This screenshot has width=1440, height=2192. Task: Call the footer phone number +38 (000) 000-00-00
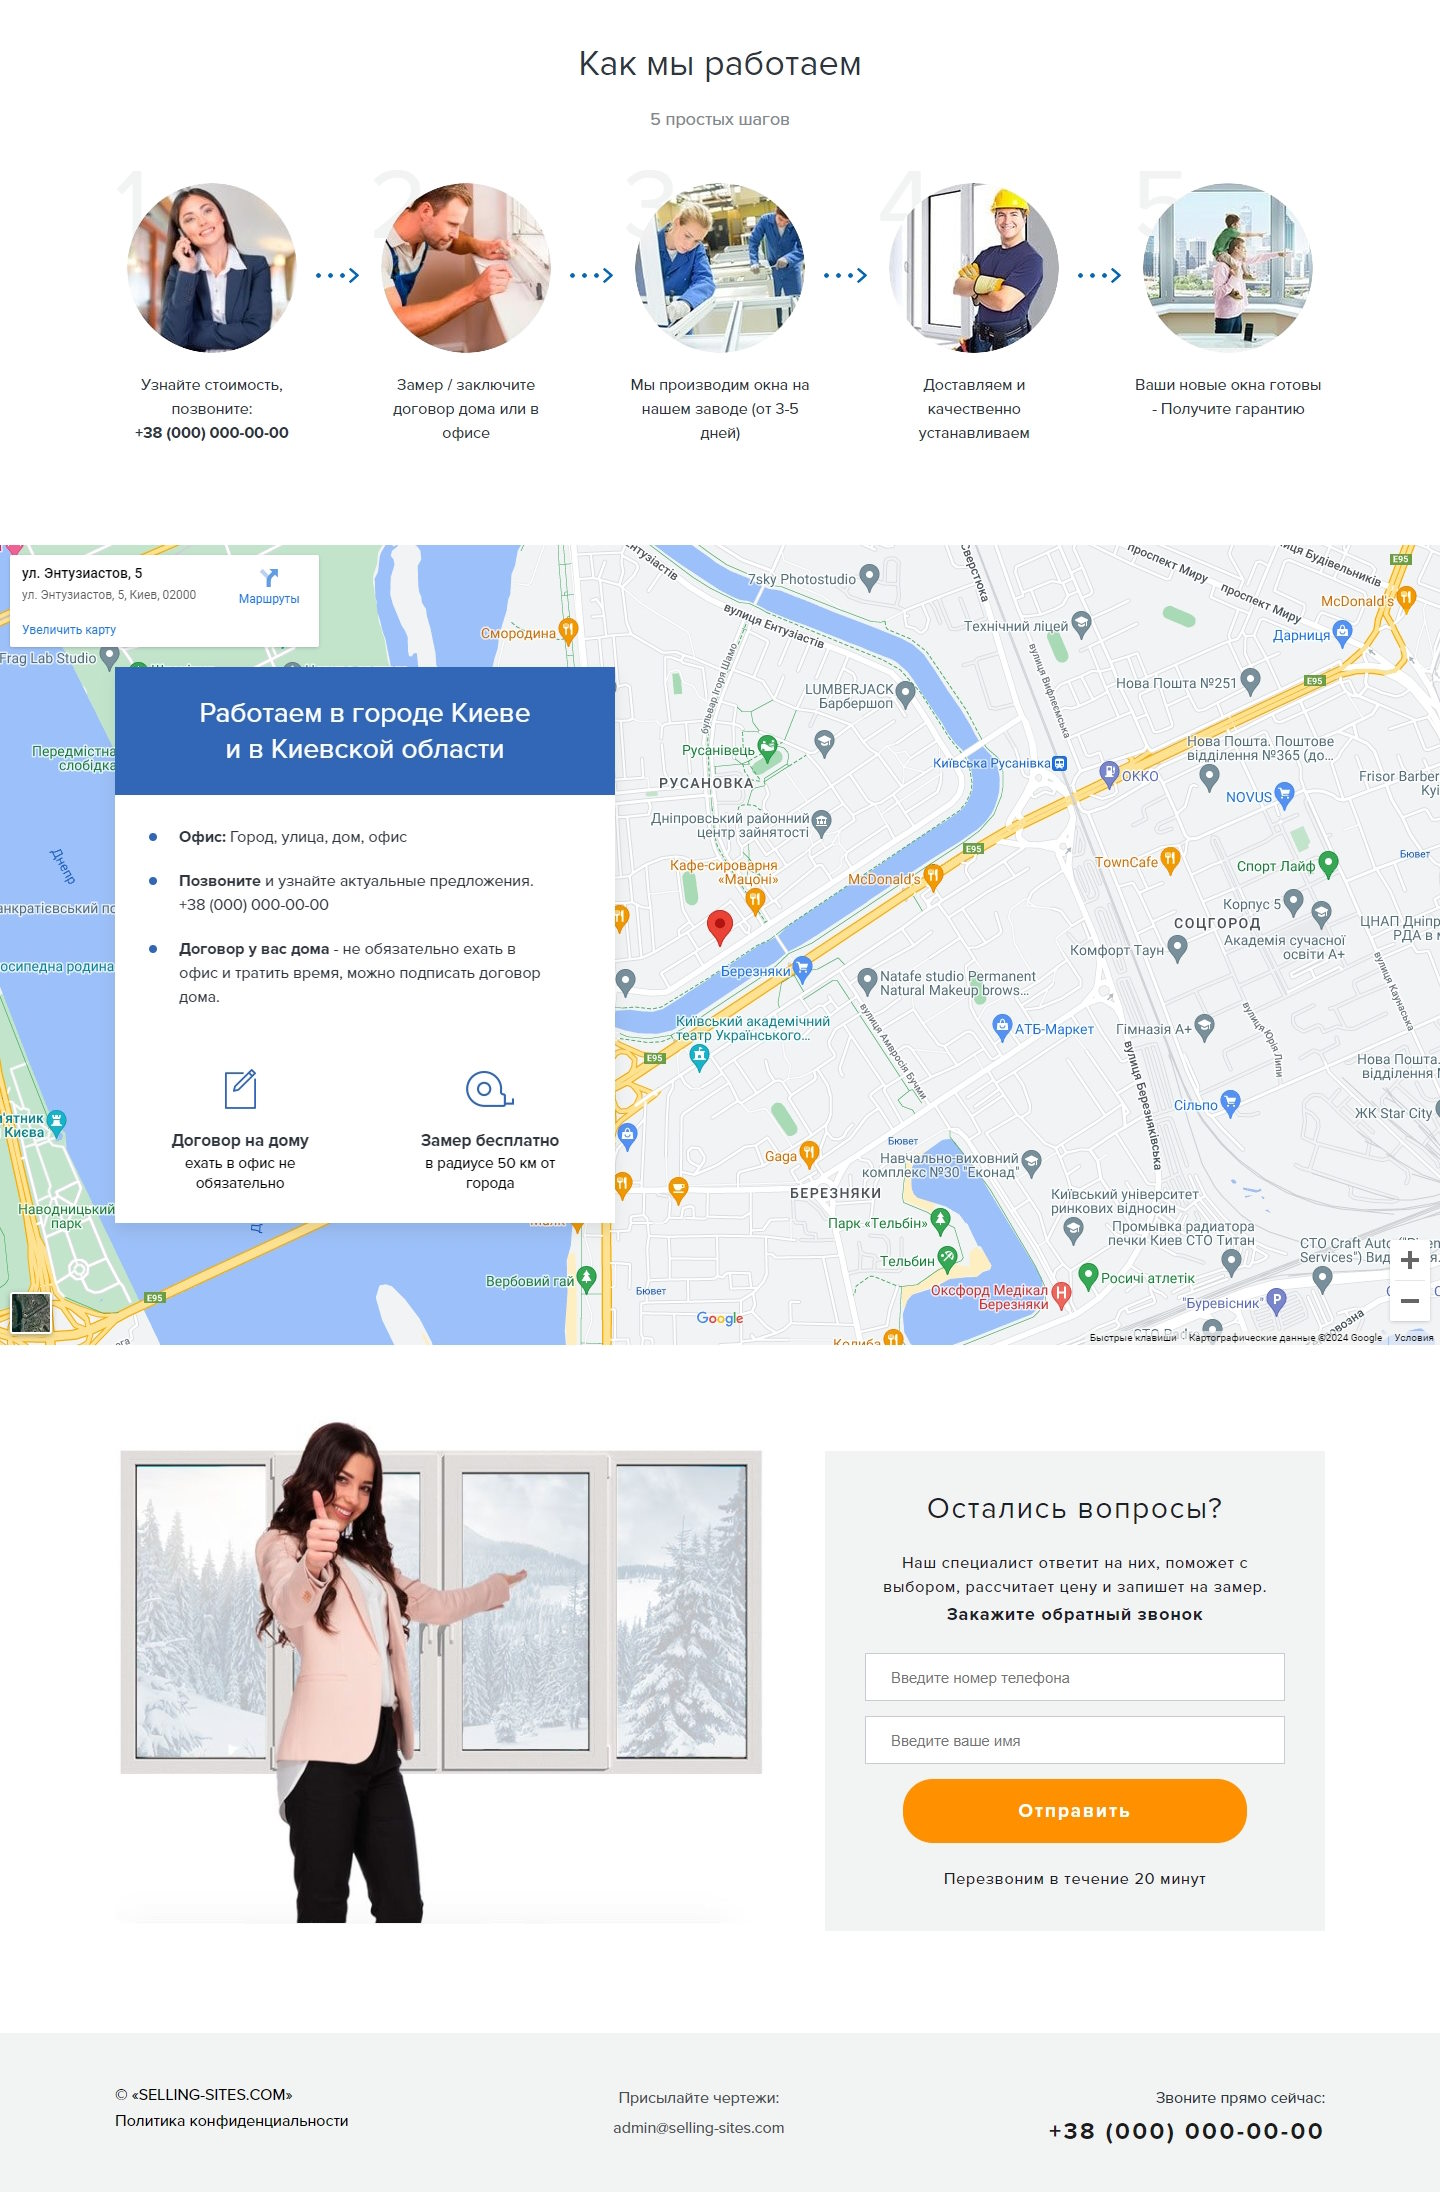[x=1186, y=2131]
